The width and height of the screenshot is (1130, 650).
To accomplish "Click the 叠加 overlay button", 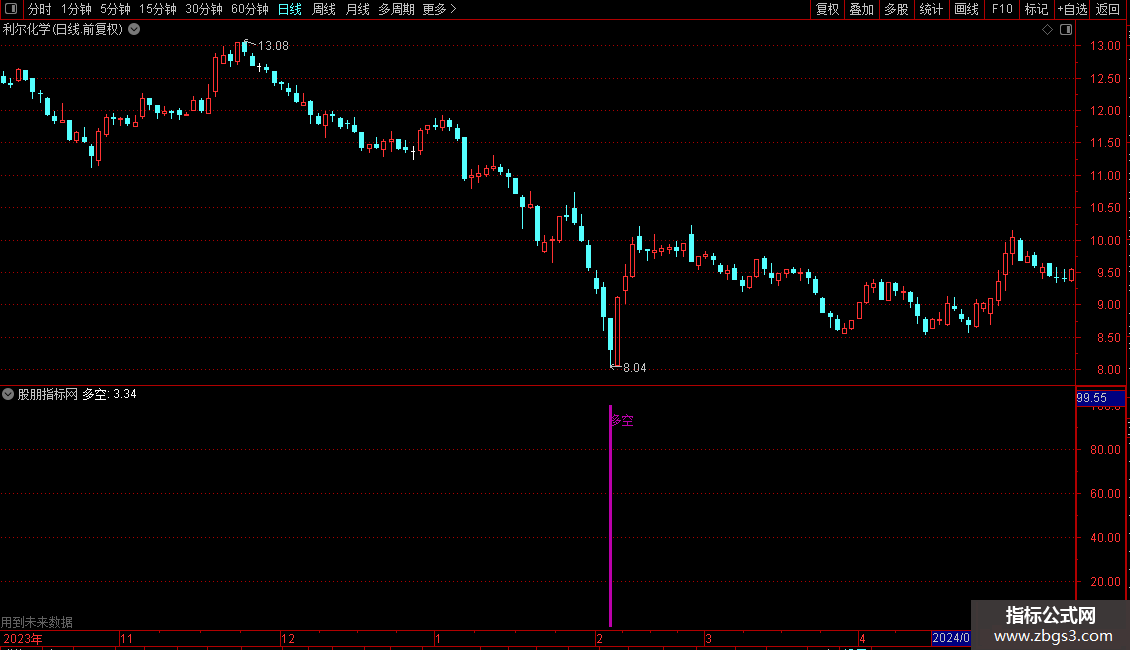I will coord(861,9).
